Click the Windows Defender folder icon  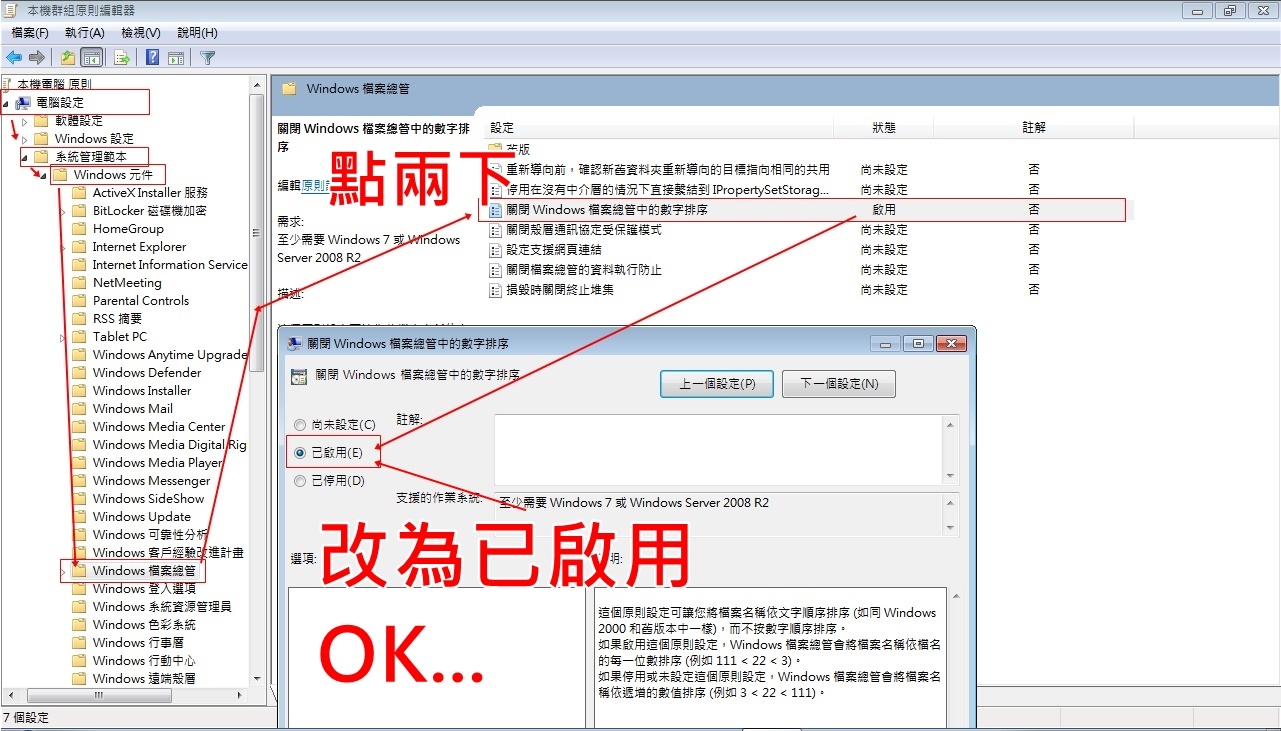pos(79,372)
